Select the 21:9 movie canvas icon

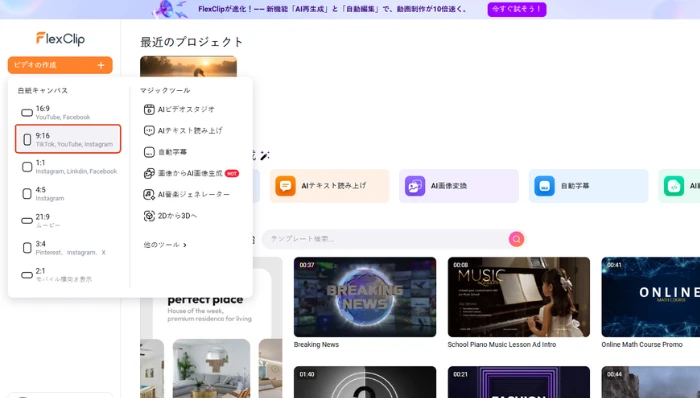pos(27,221)
